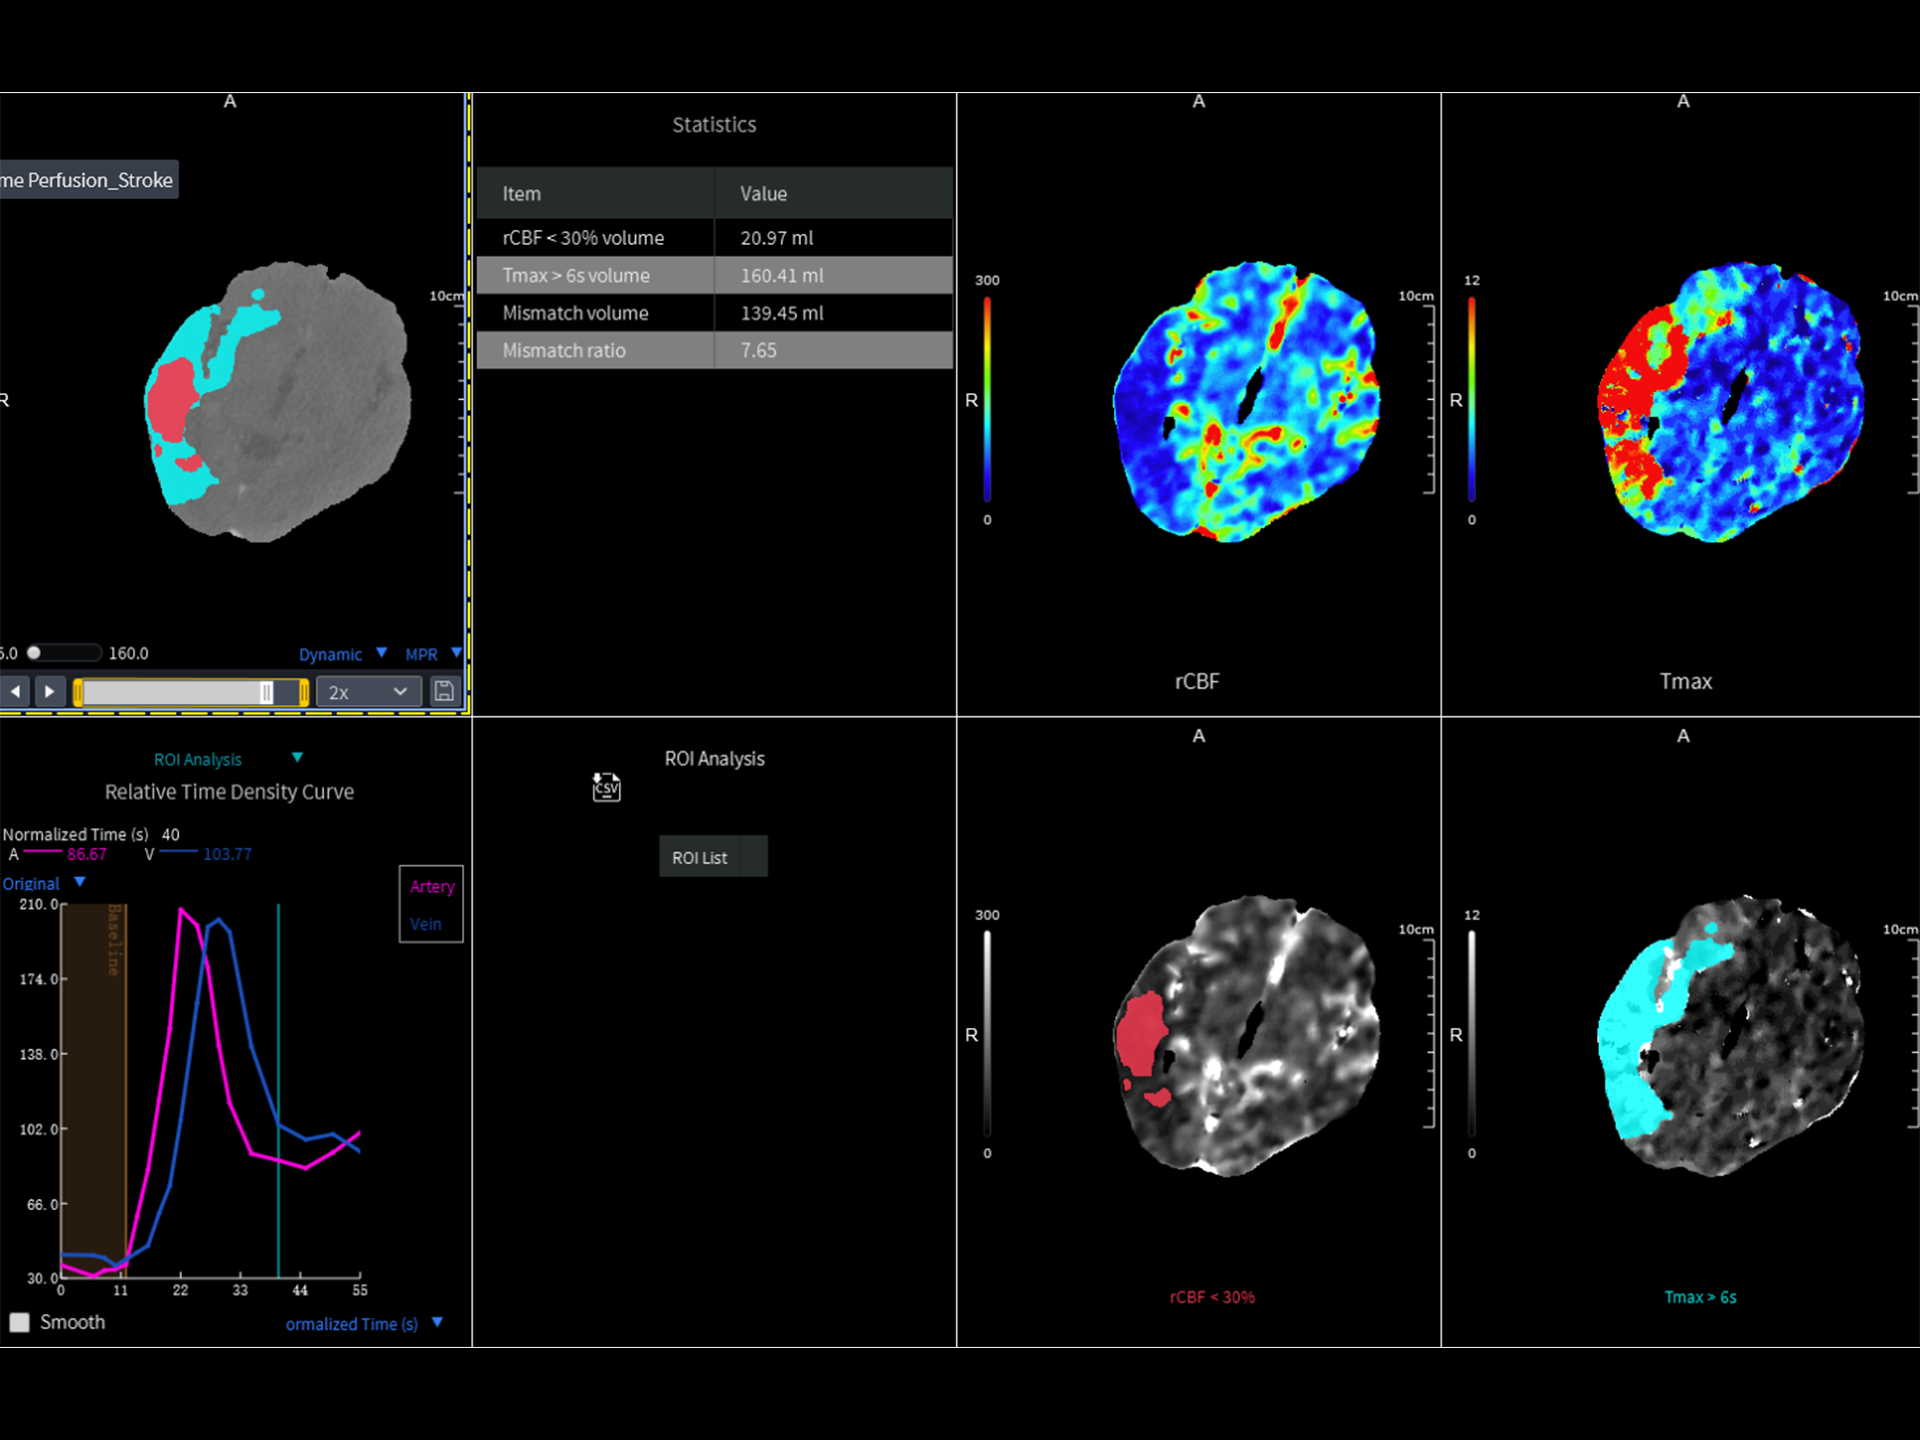
Task: Expand the ROI Analysis dropdown above the curve
Action: click(297, 758)
